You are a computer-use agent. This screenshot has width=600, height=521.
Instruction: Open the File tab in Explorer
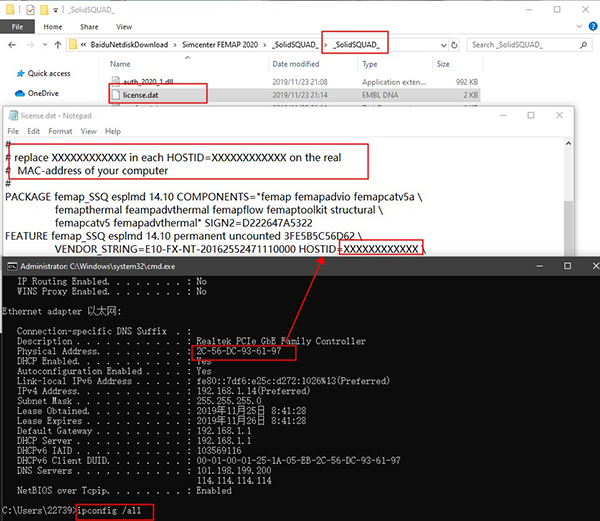coord(17,27)
